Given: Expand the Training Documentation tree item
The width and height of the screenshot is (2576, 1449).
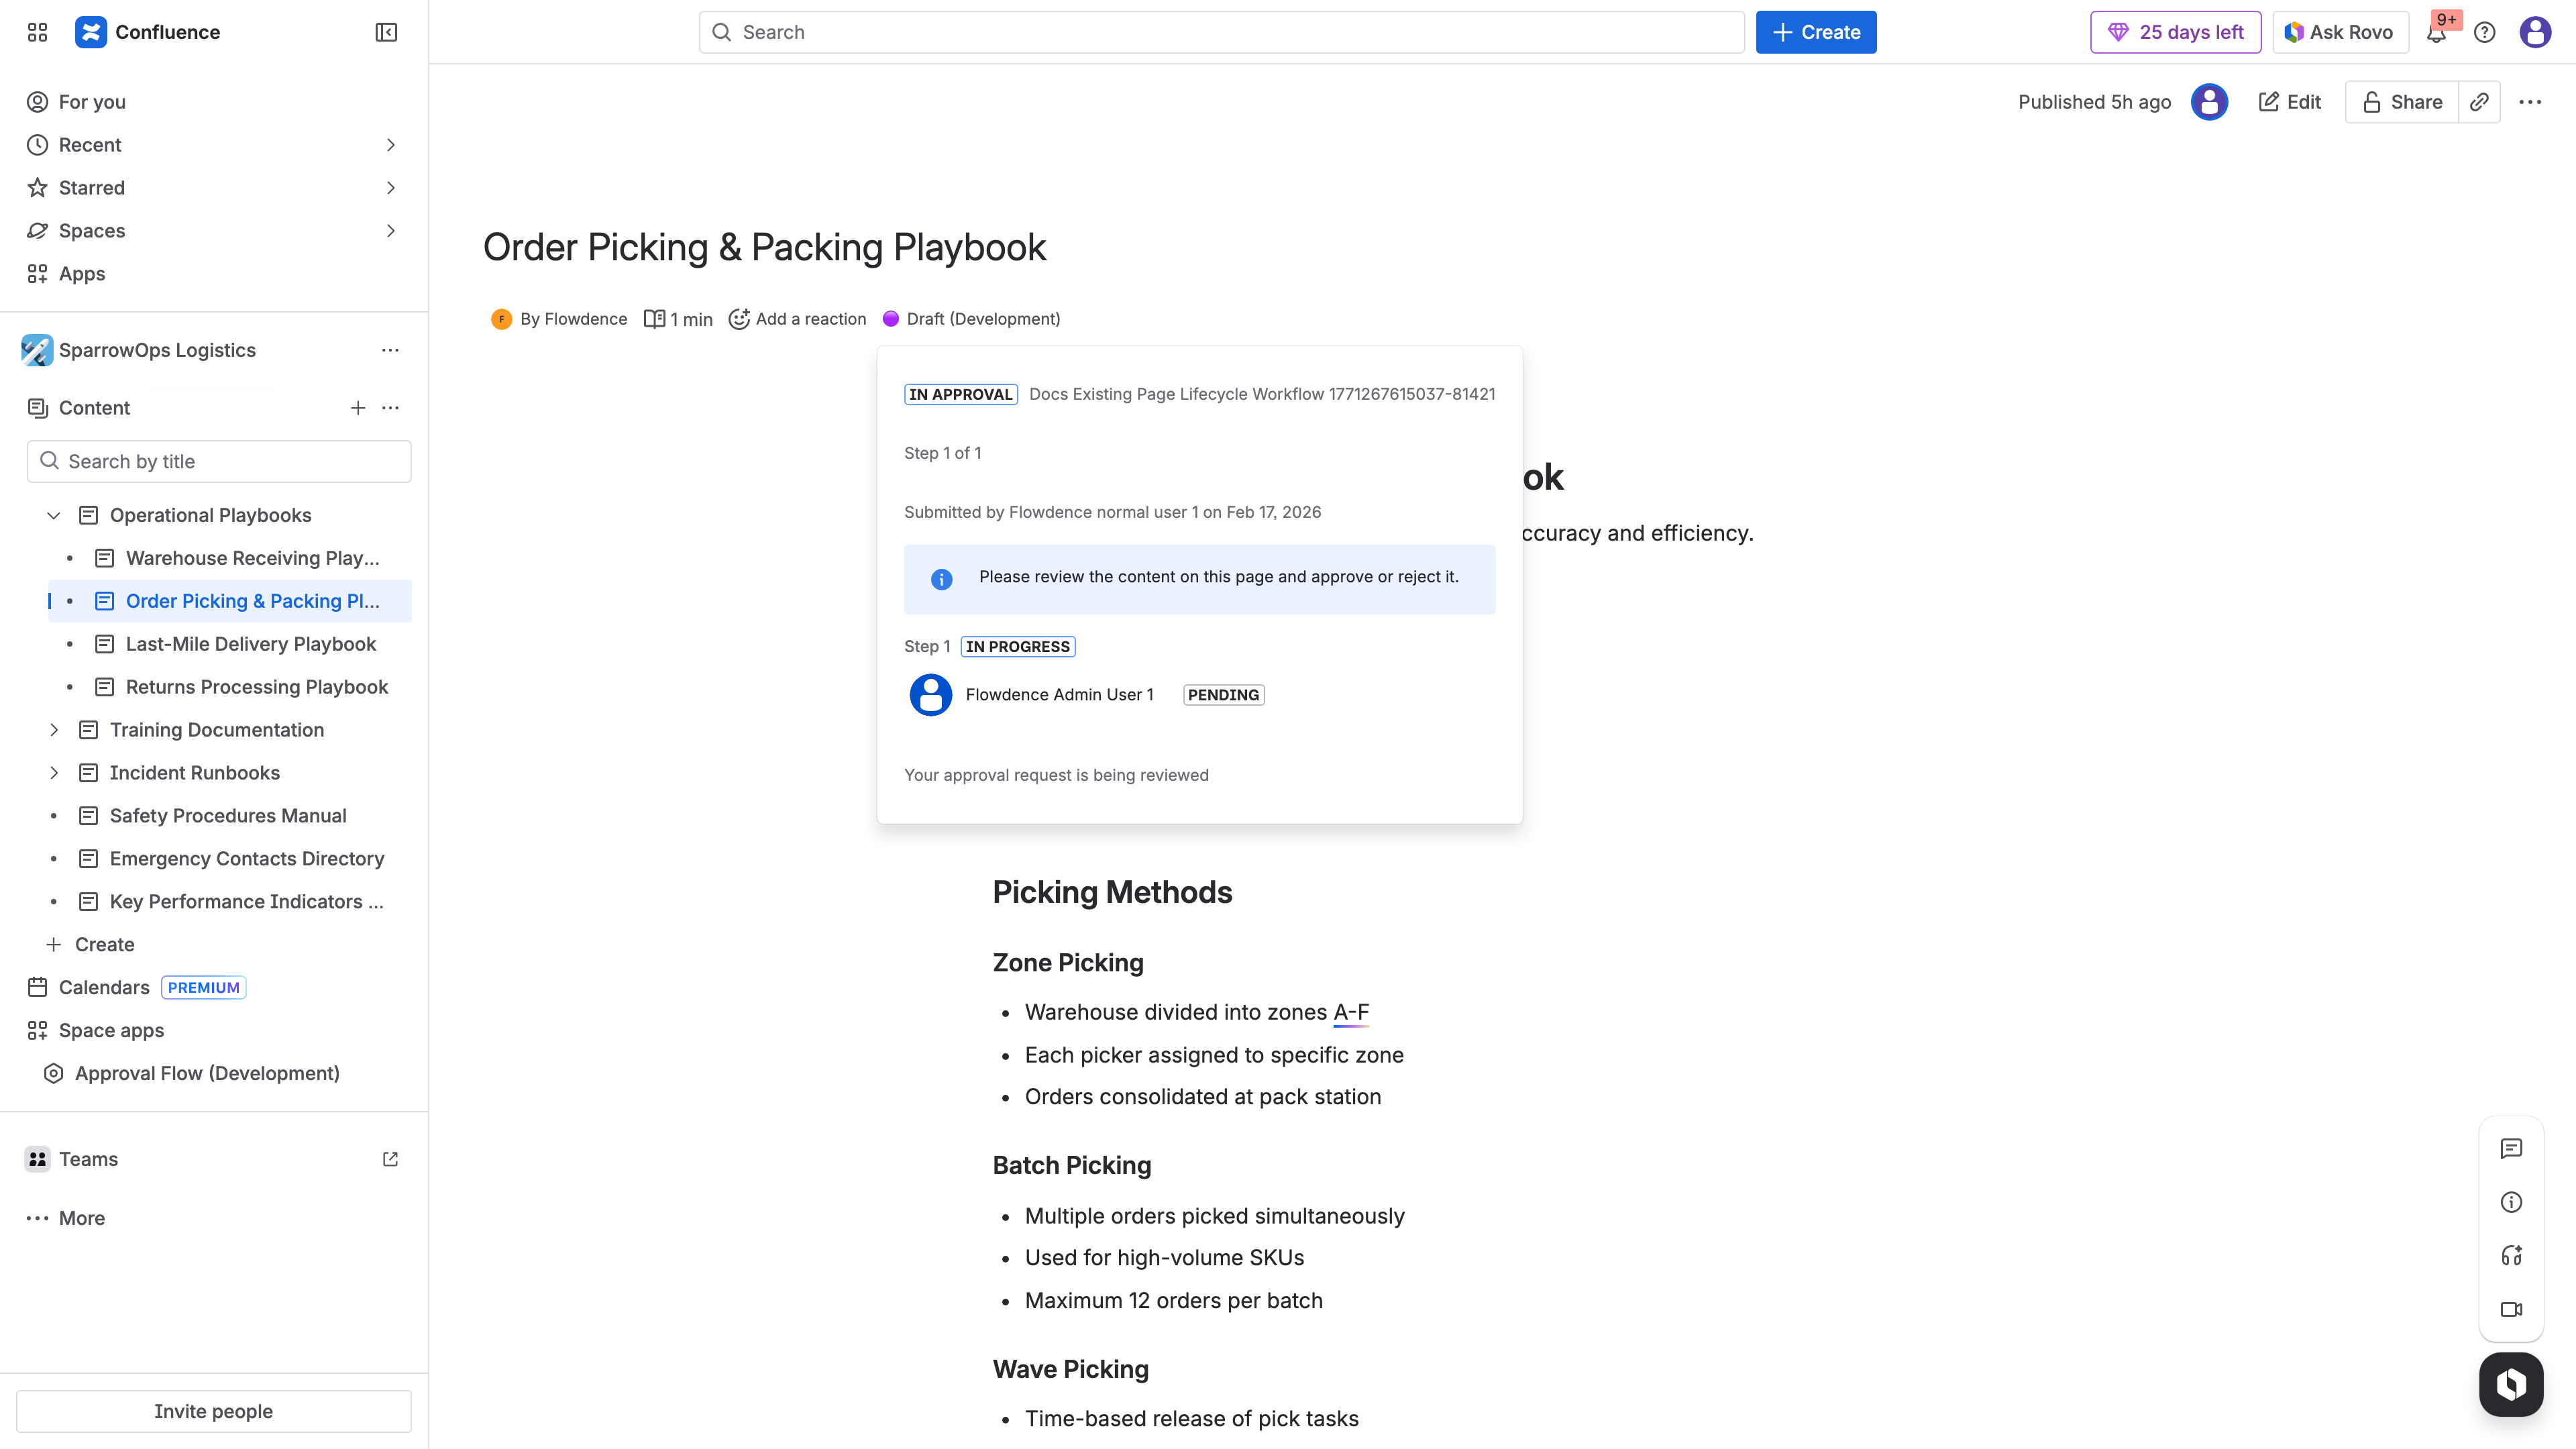Looking at the screenshot, I should coord(54,729).
